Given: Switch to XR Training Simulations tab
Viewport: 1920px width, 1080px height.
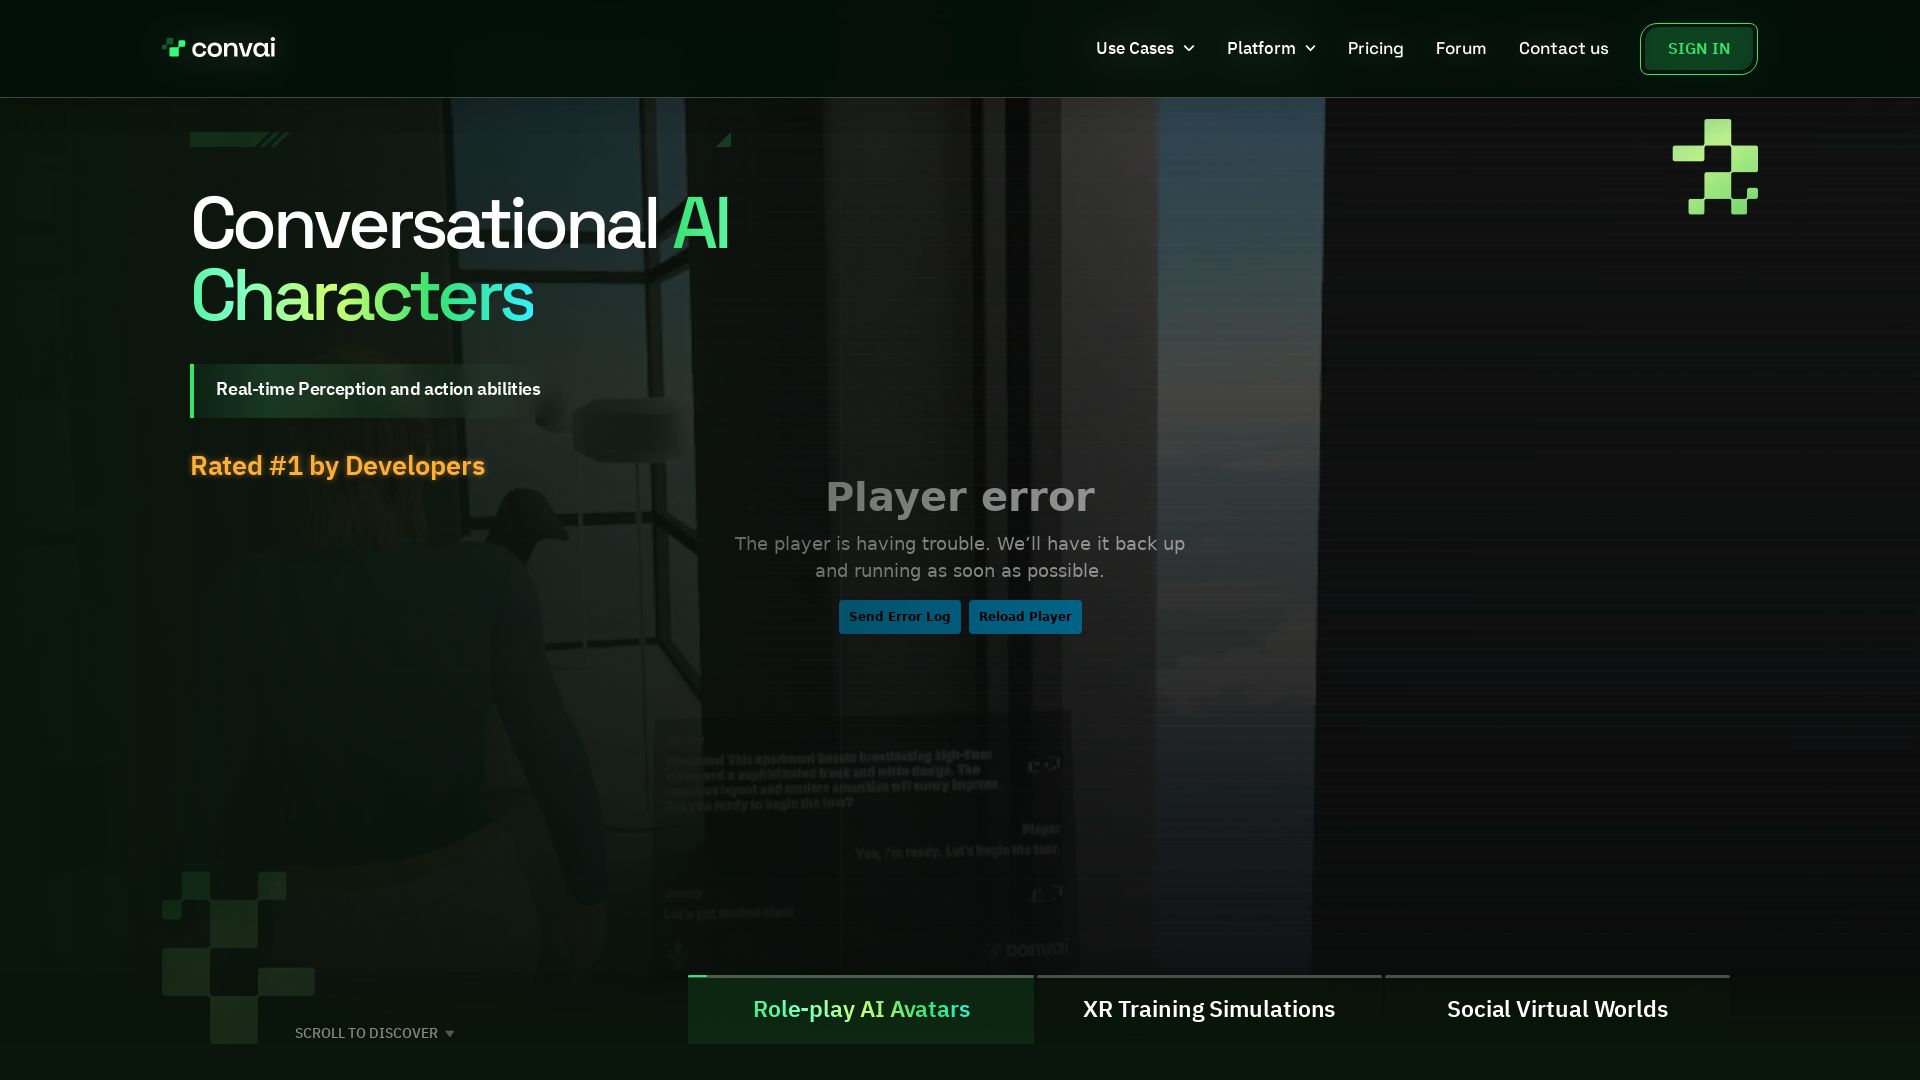Looking at the screenshot, I should (1209, 1009).
